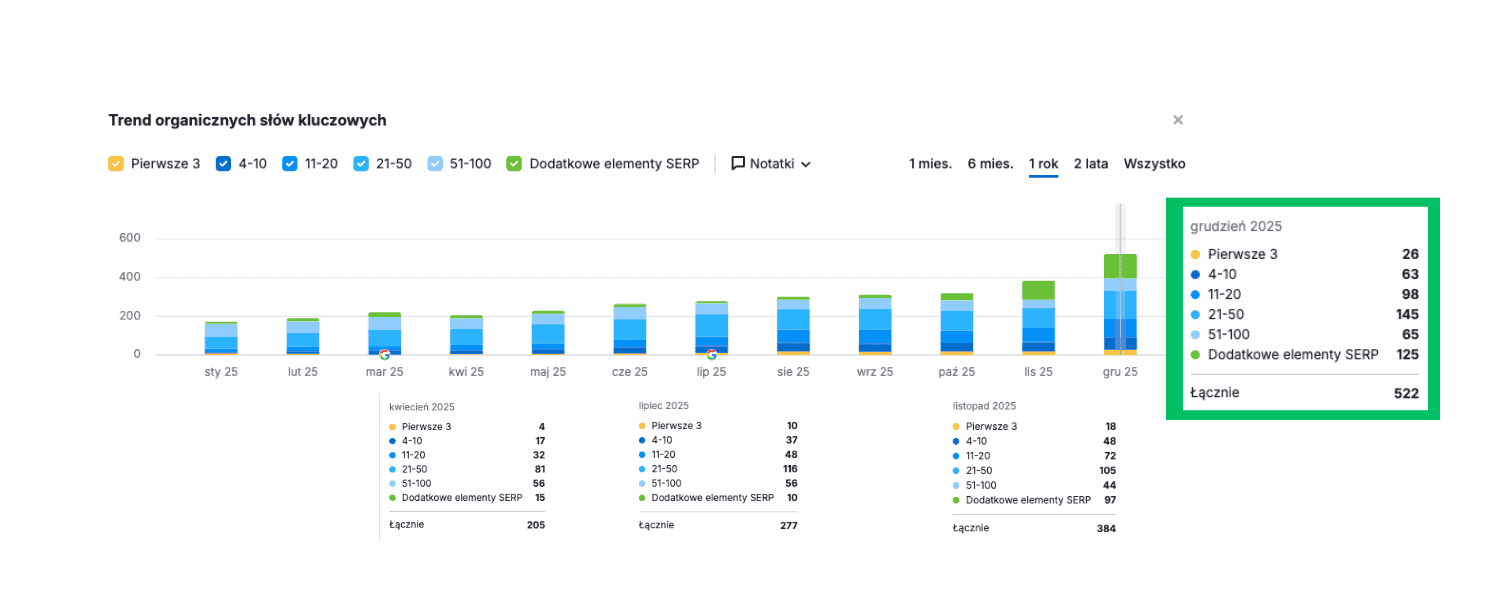Click the 400 y-axis label
This screenshot has width=1500, height=600.
[130, 277]
